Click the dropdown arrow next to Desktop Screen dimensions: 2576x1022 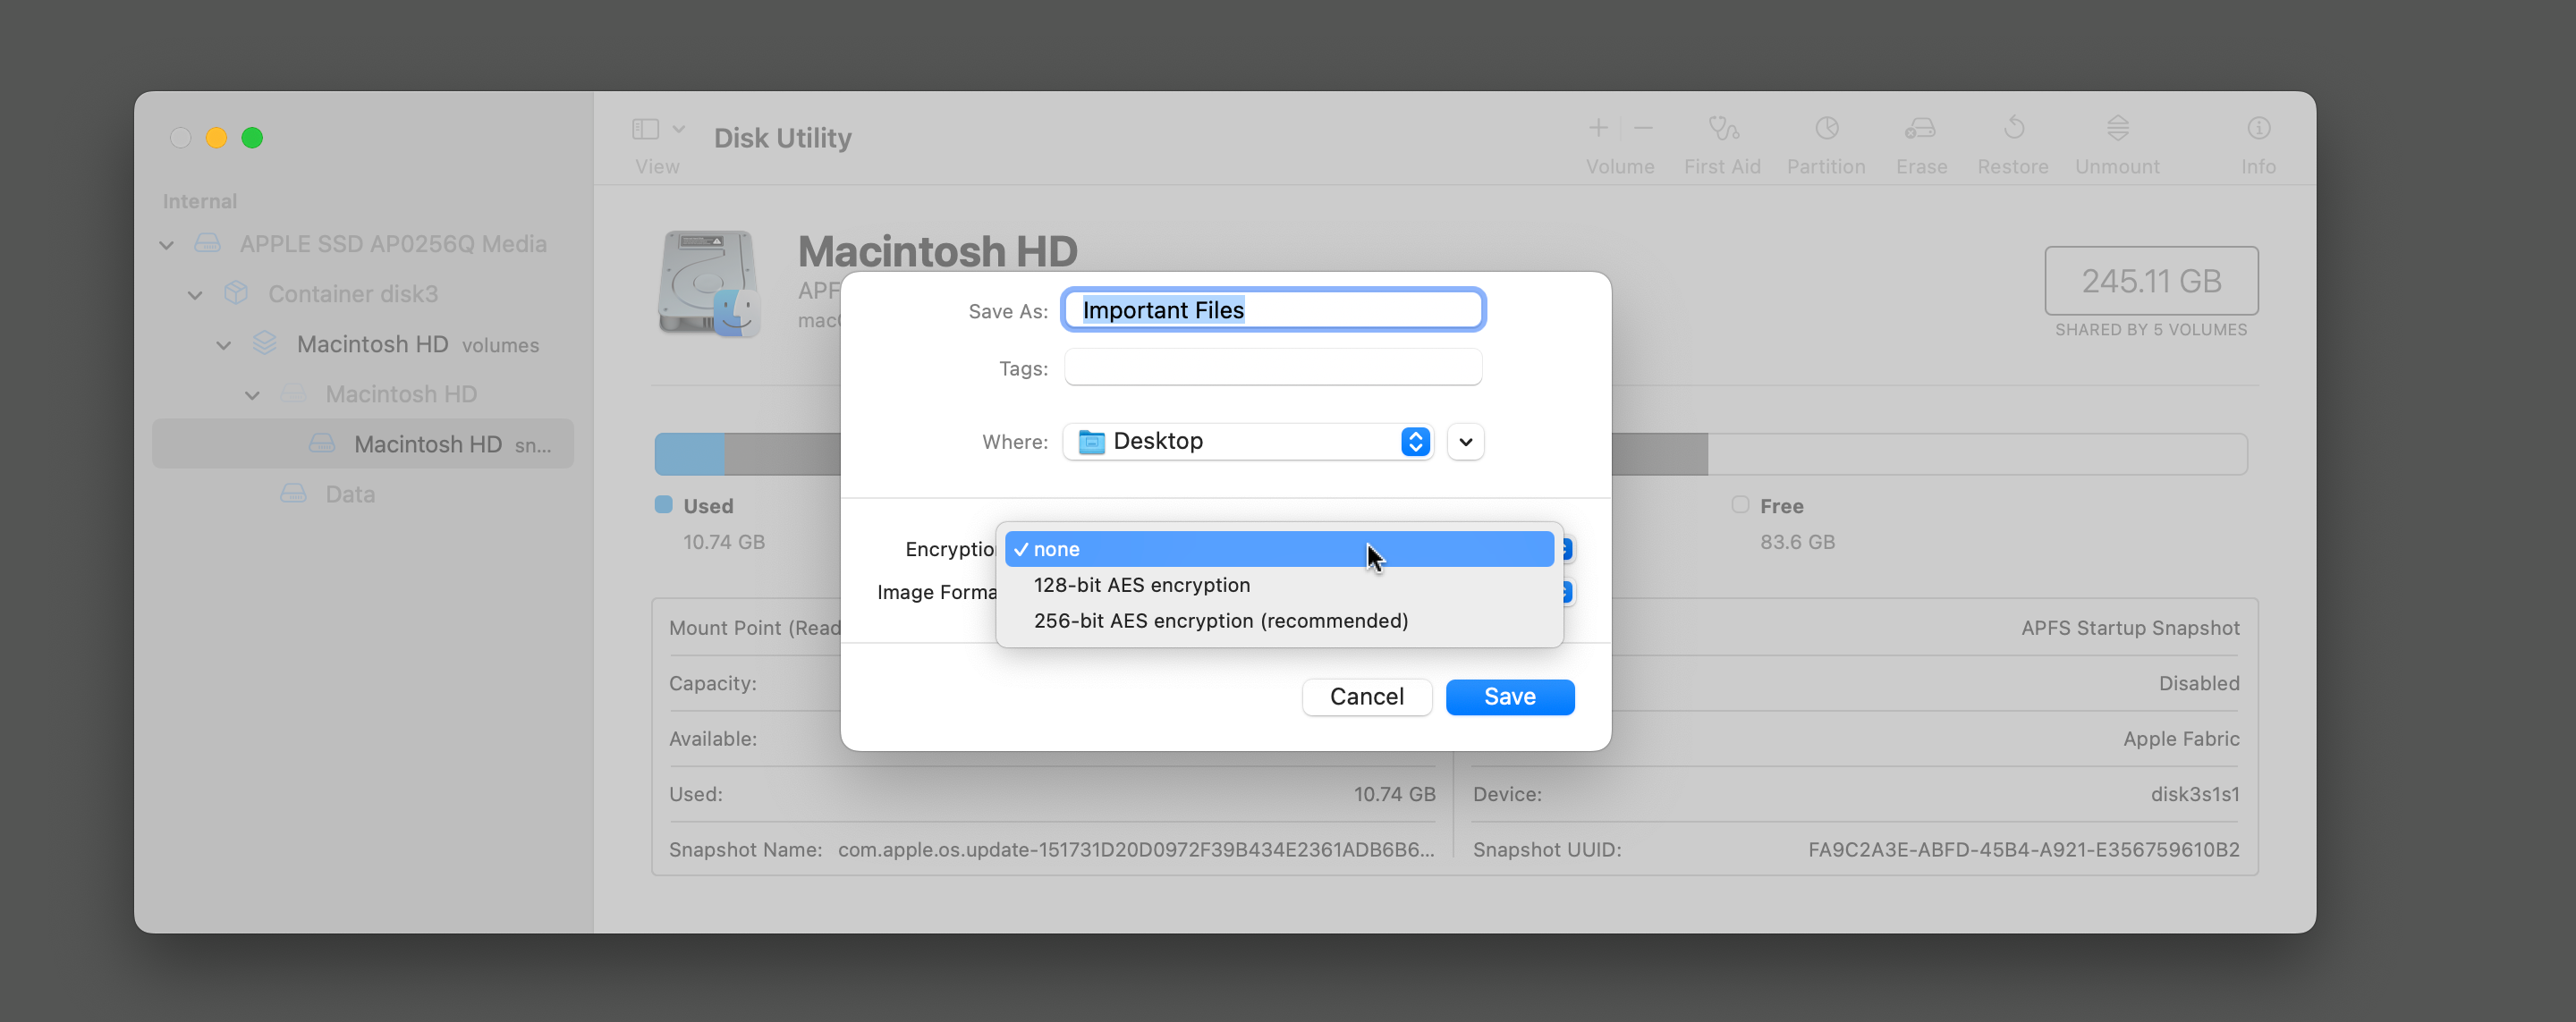pyautogui.click(x=1462, y=440)
